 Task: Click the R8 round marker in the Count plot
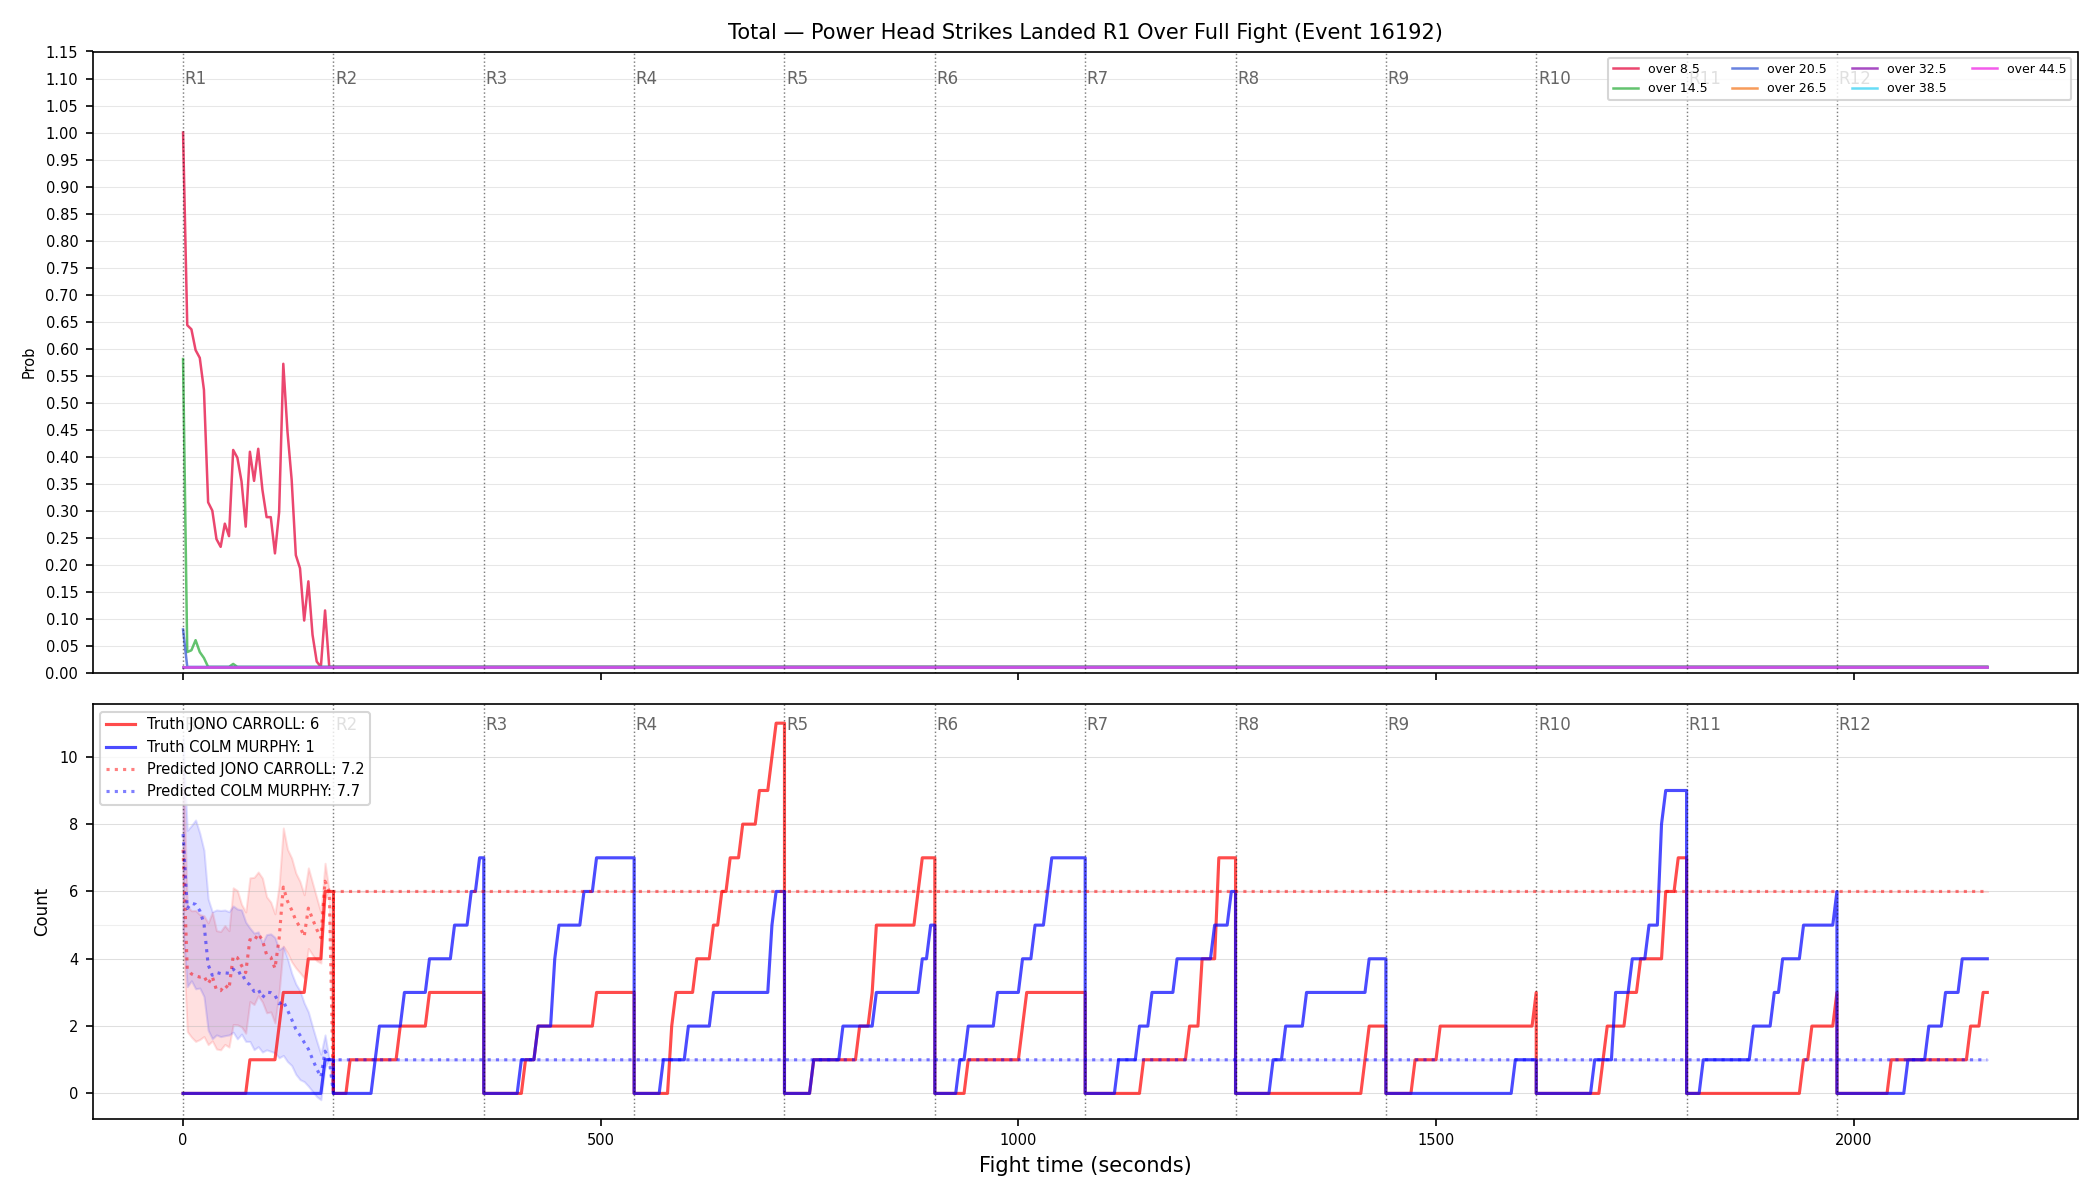point(1248,724)
